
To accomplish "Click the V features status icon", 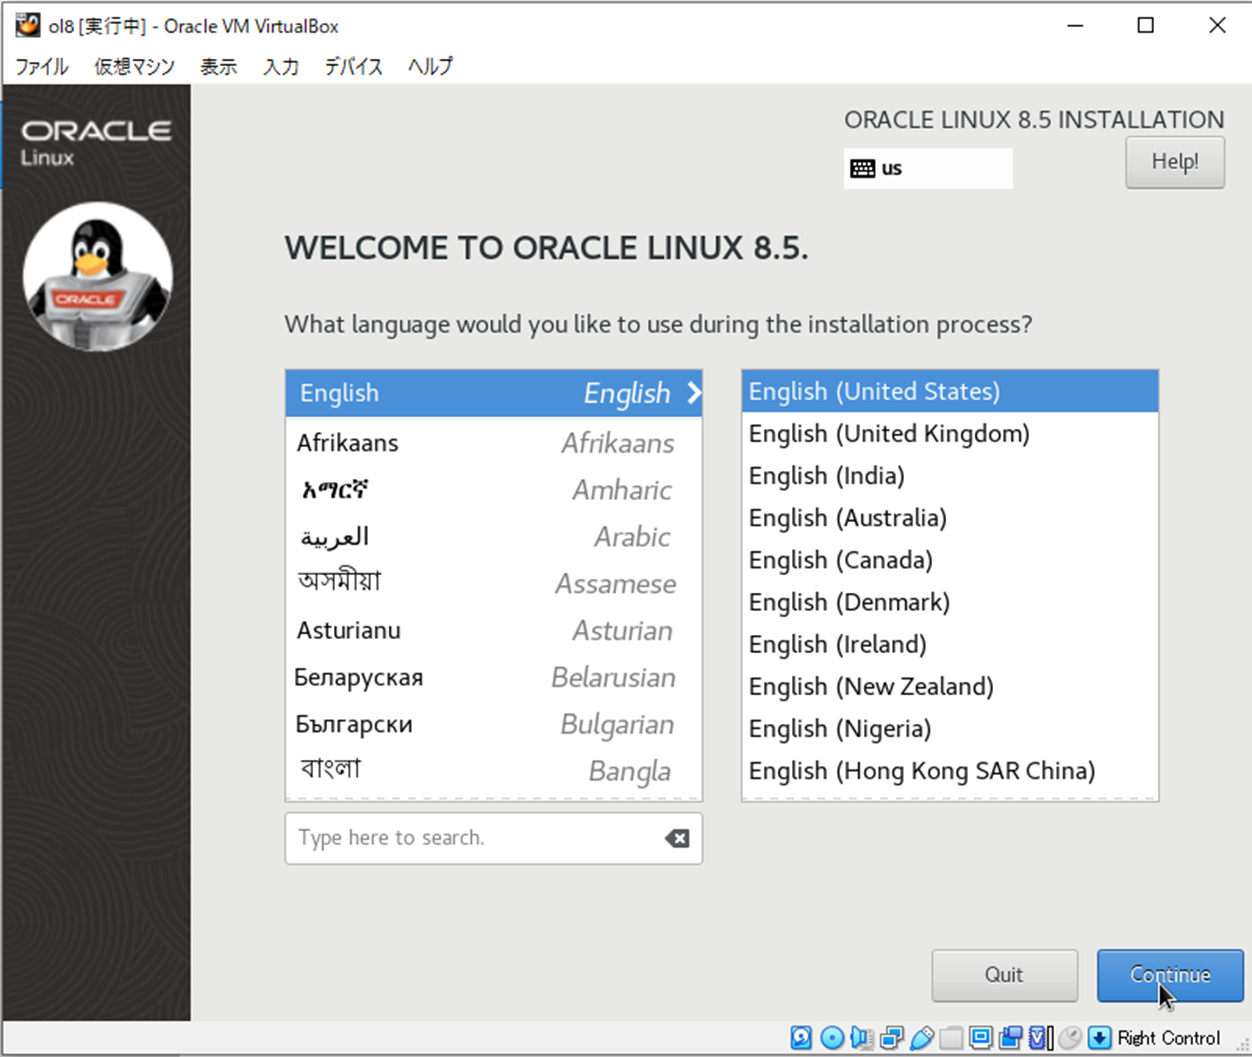I will click(x=1040, y=1037).
